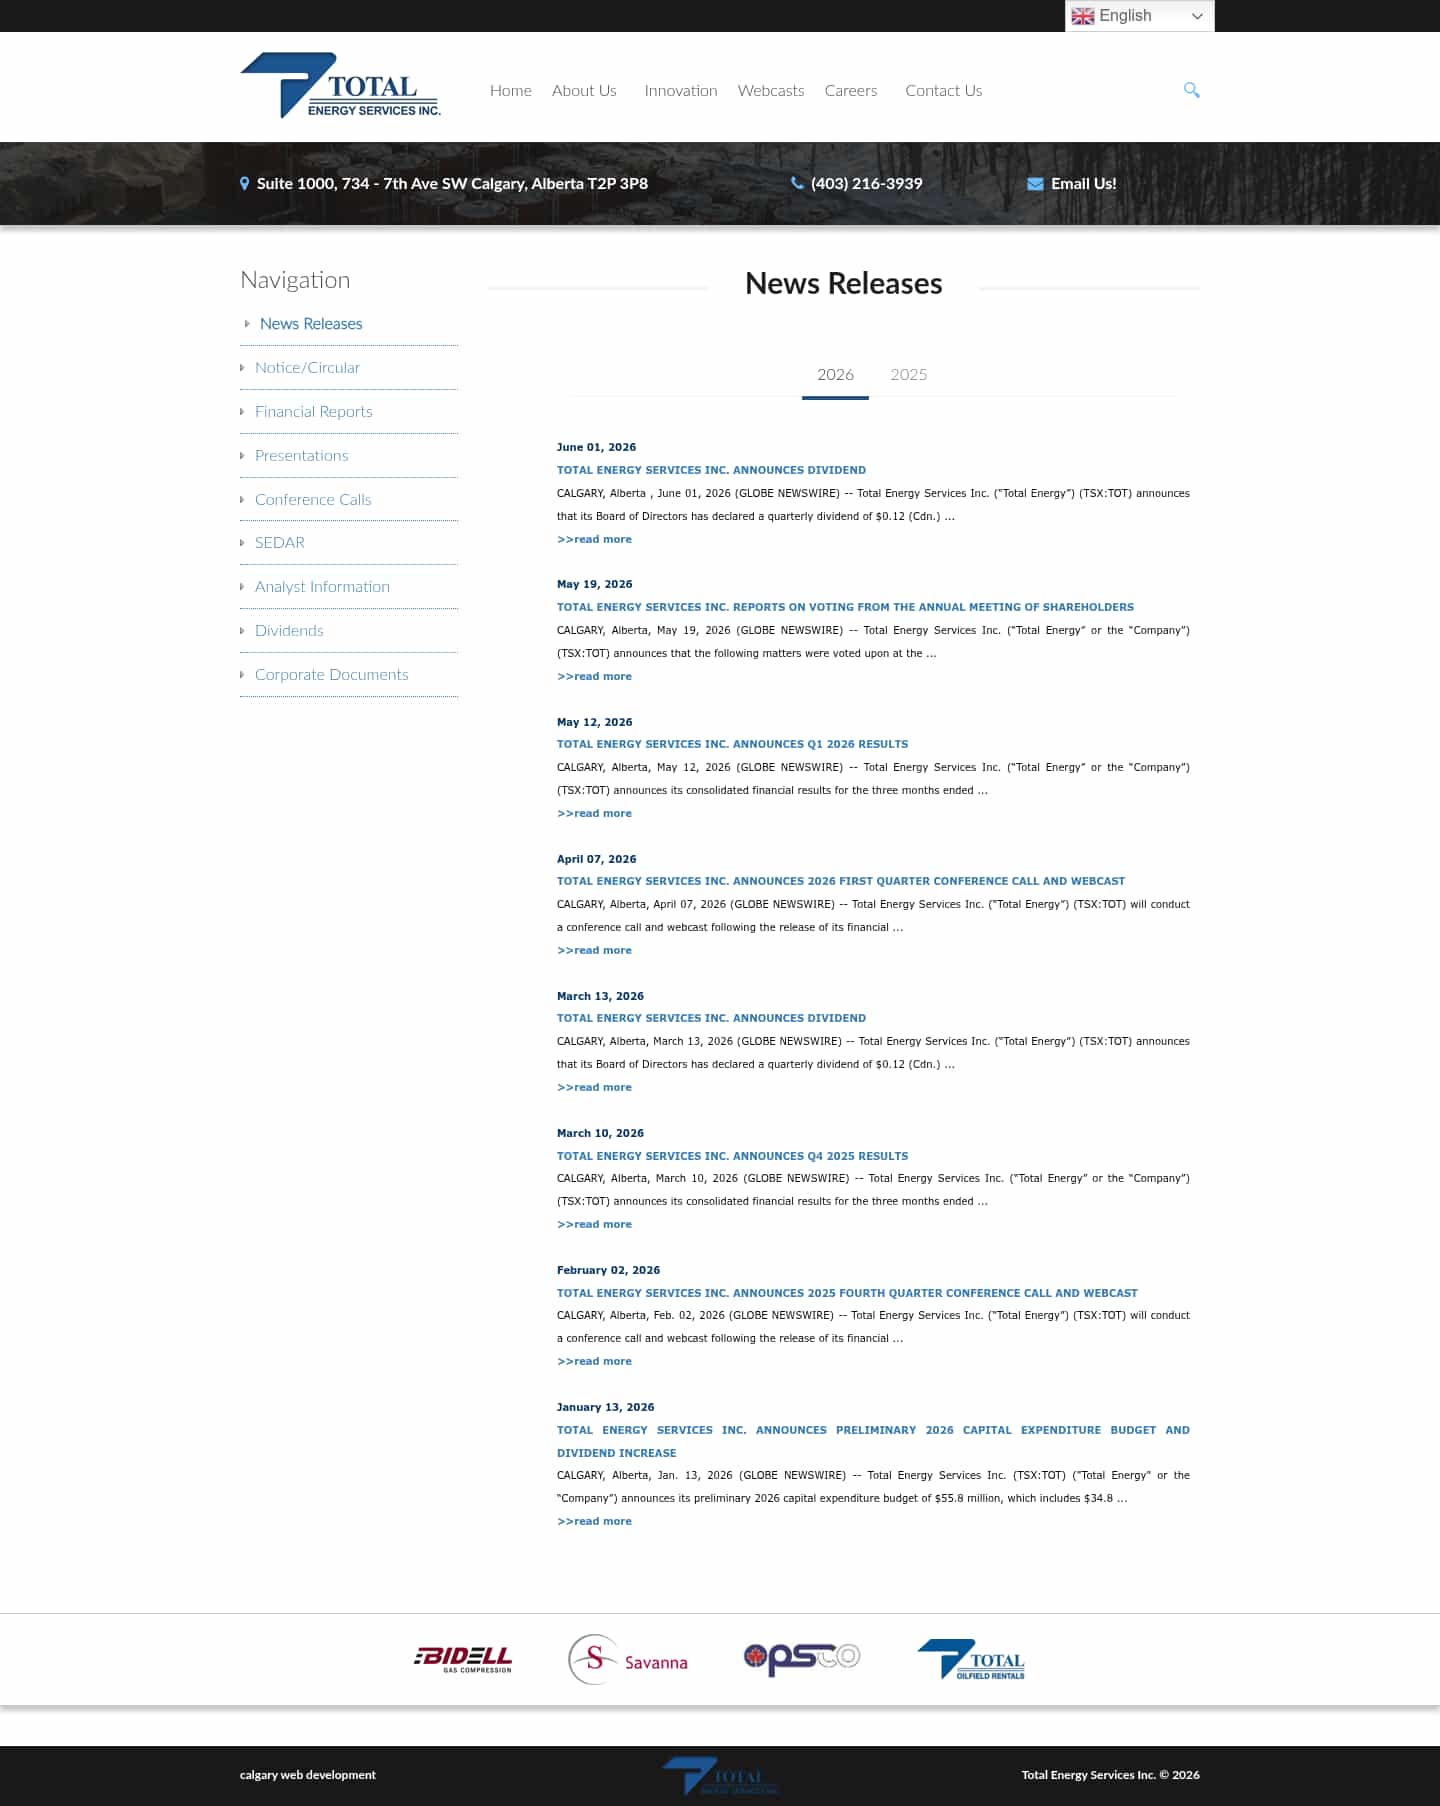Click read more under May 12, 2026
The height and width of the screenshot is (1806, 1440).
coord(594,813)
